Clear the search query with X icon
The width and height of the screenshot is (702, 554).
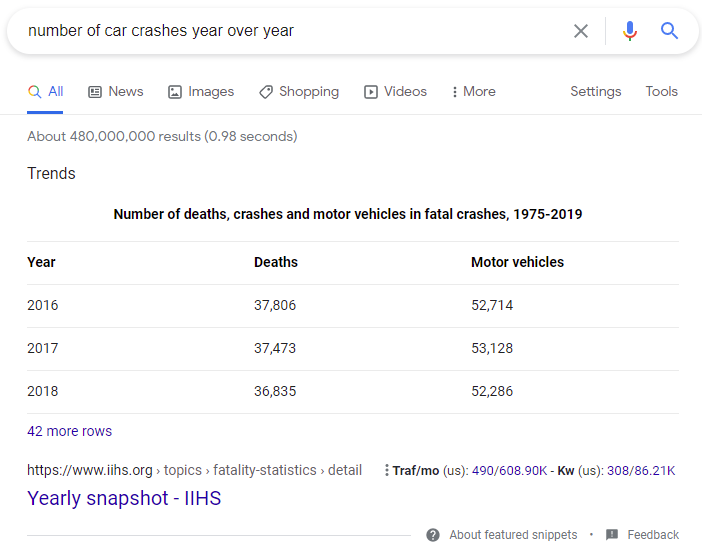pyautogui.click(x=581, y=31)
